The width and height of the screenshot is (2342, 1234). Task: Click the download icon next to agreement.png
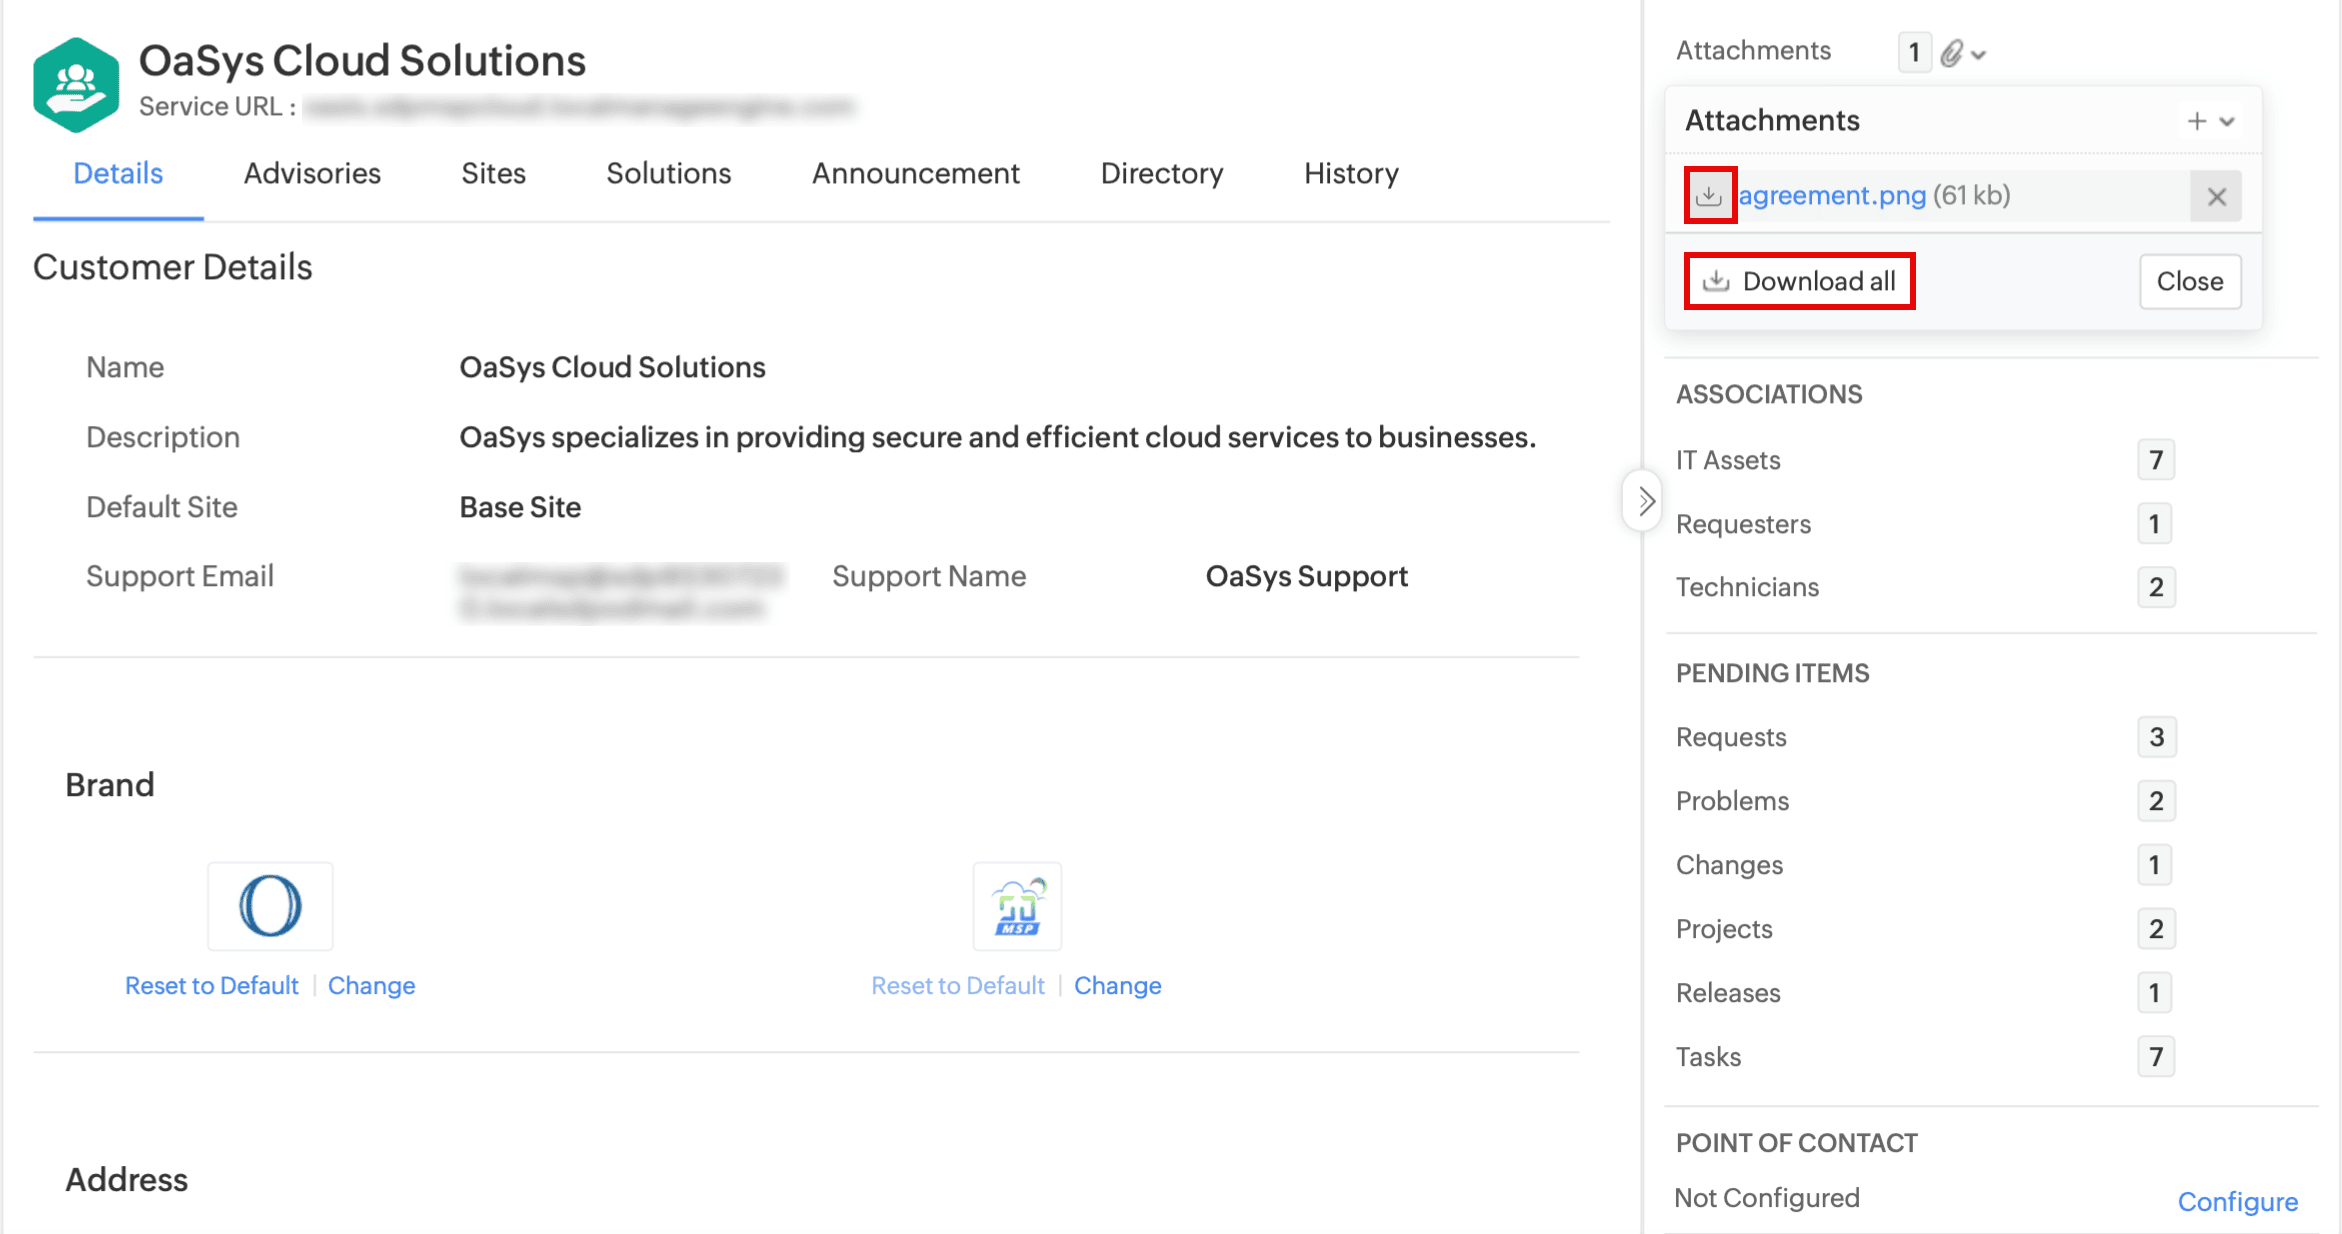point(1709,195)
